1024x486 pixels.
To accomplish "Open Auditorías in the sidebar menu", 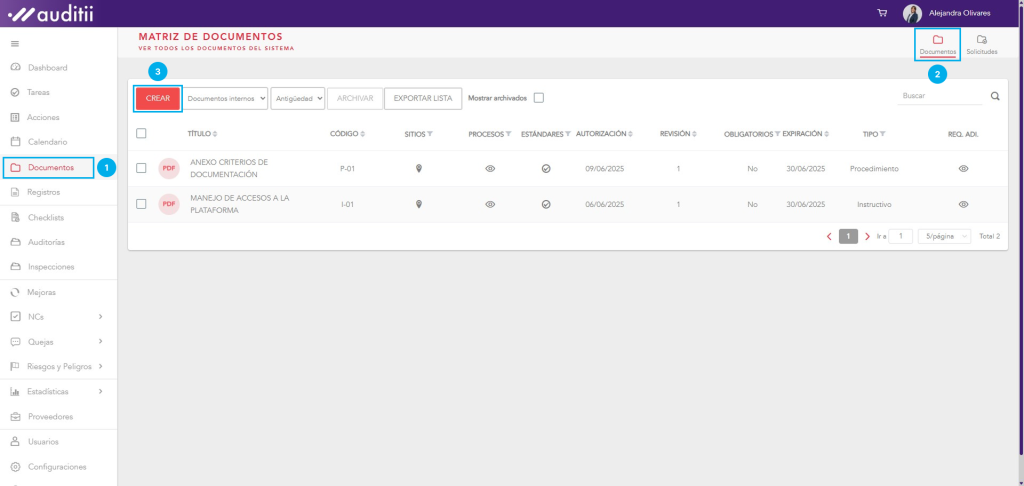I will click(46, 242).
